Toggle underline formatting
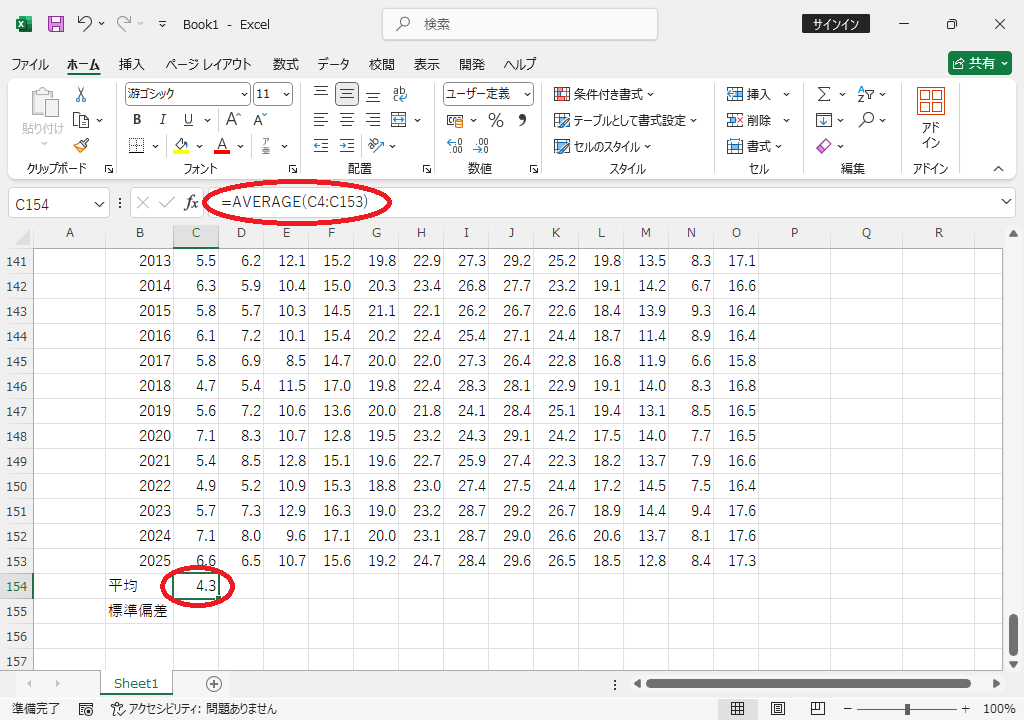 point(188,120)
